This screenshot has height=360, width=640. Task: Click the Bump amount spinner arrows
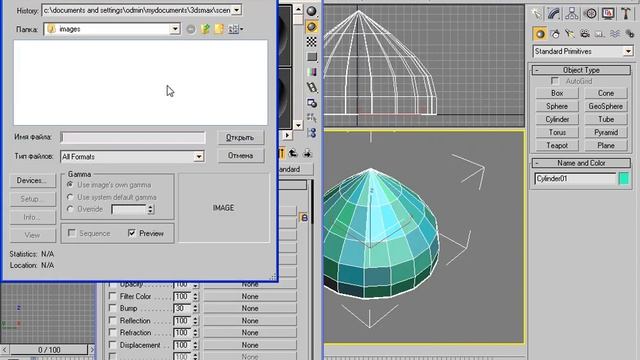[195, 309]
